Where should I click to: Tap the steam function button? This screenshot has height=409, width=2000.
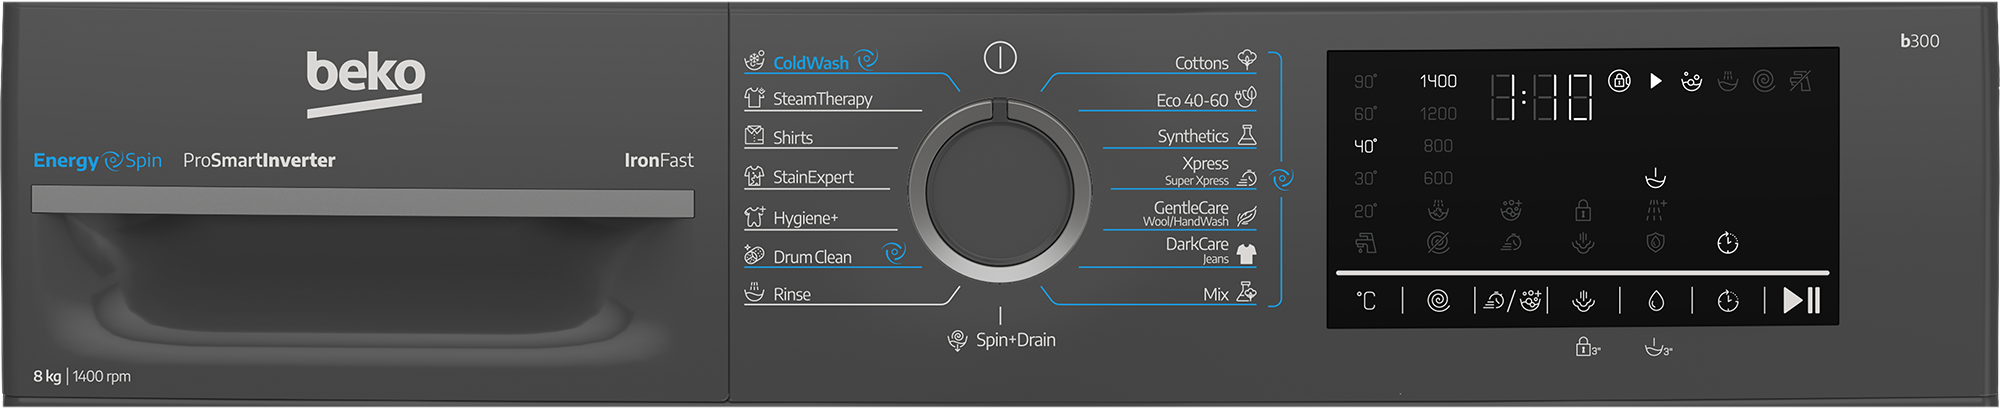click(x=1583, y=300)
